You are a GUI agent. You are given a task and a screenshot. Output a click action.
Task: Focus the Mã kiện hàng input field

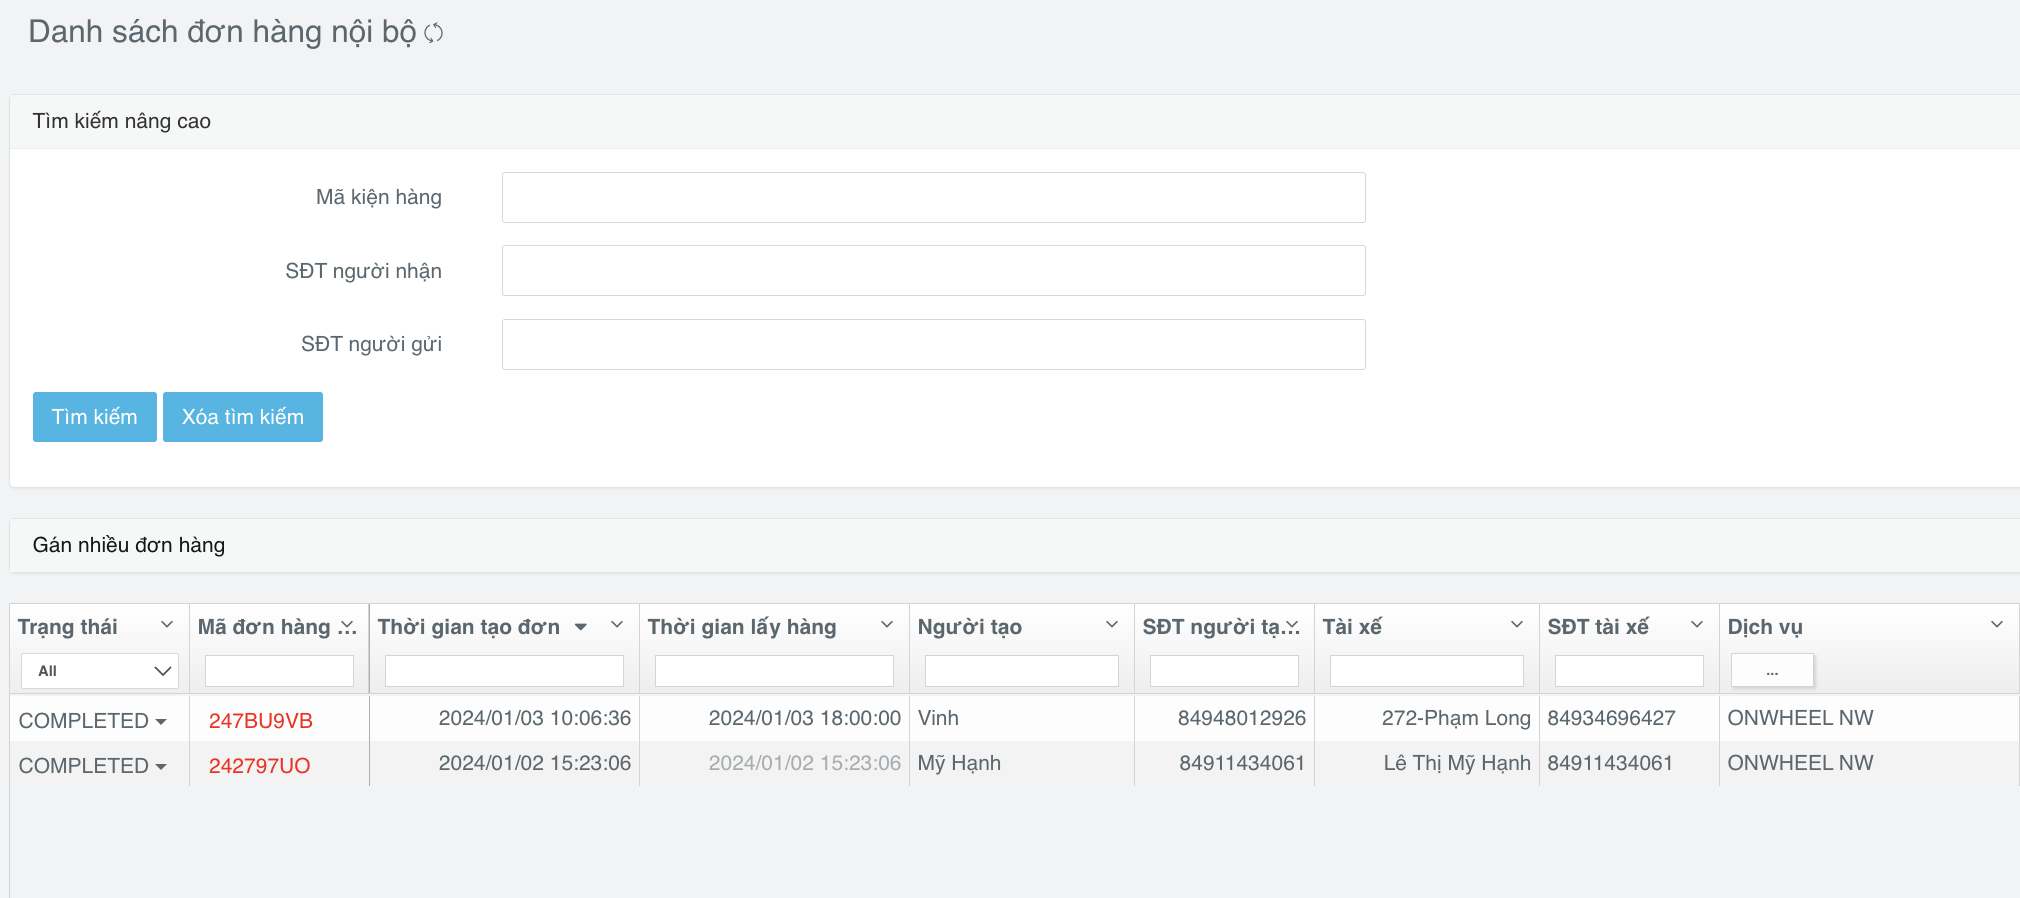933,197
